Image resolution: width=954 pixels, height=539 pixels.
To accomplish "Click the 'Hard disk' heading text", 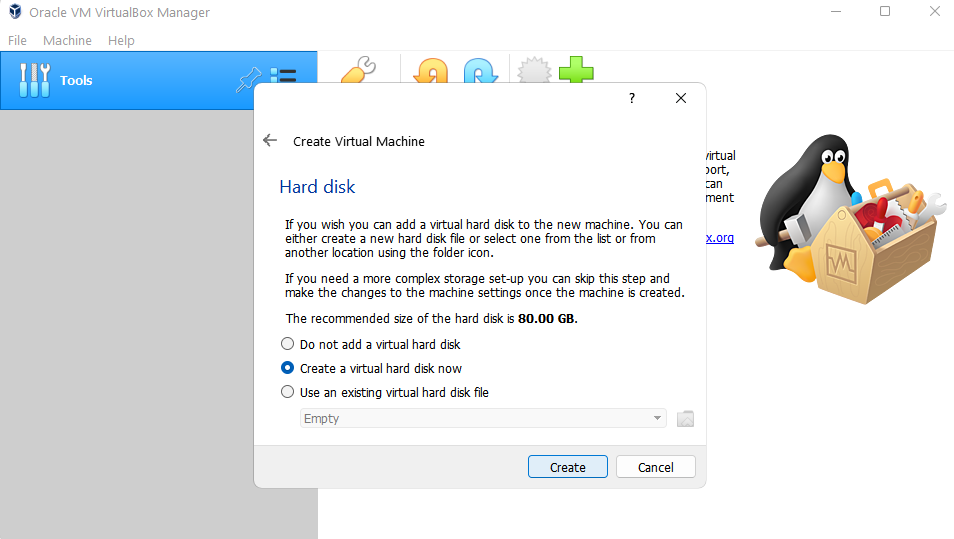I will (x=317, y=187).
